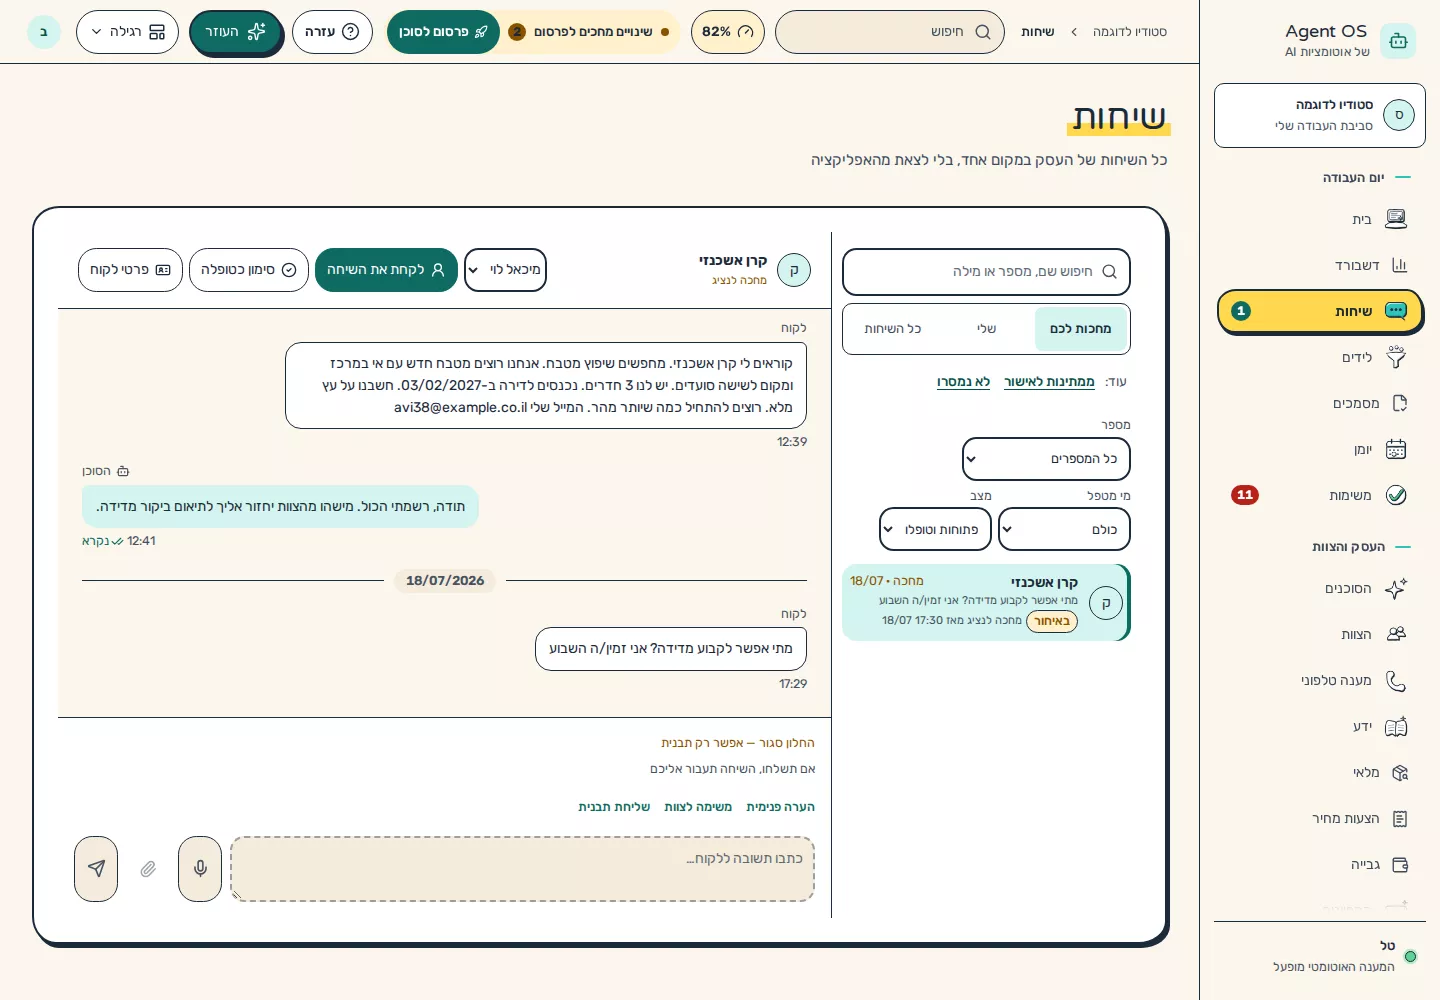Open the כל המספרים number dropdown

(1046, 459)
